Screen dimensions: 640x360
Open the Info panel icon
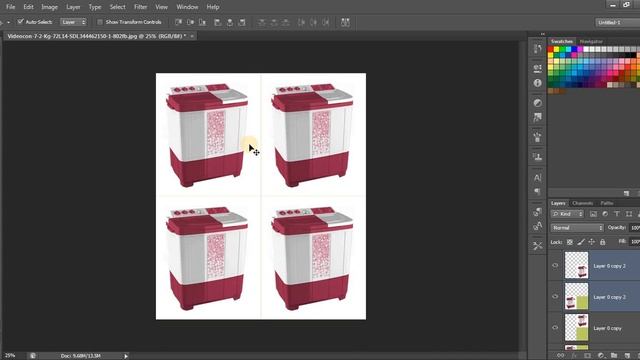tap(538, 83)
